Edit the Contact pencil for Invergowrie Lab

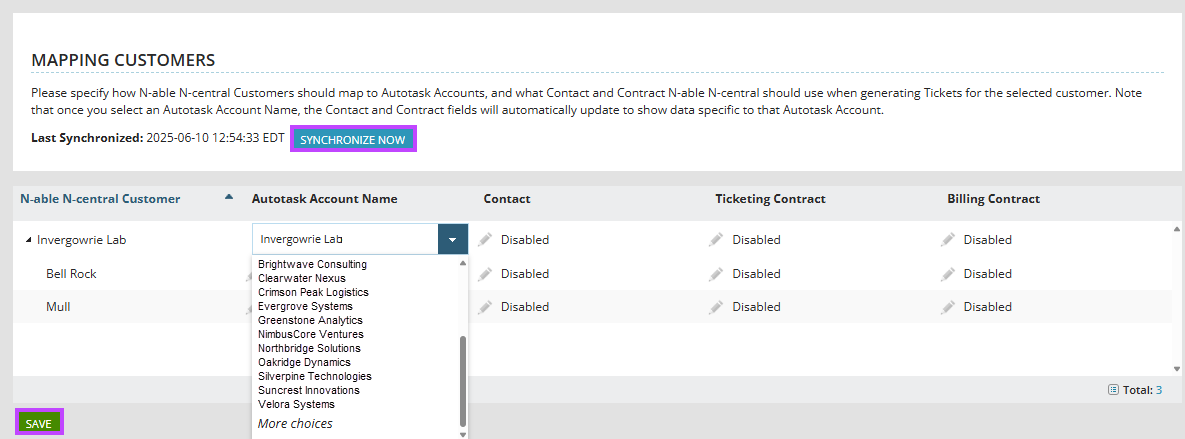[x=485, y=240]
